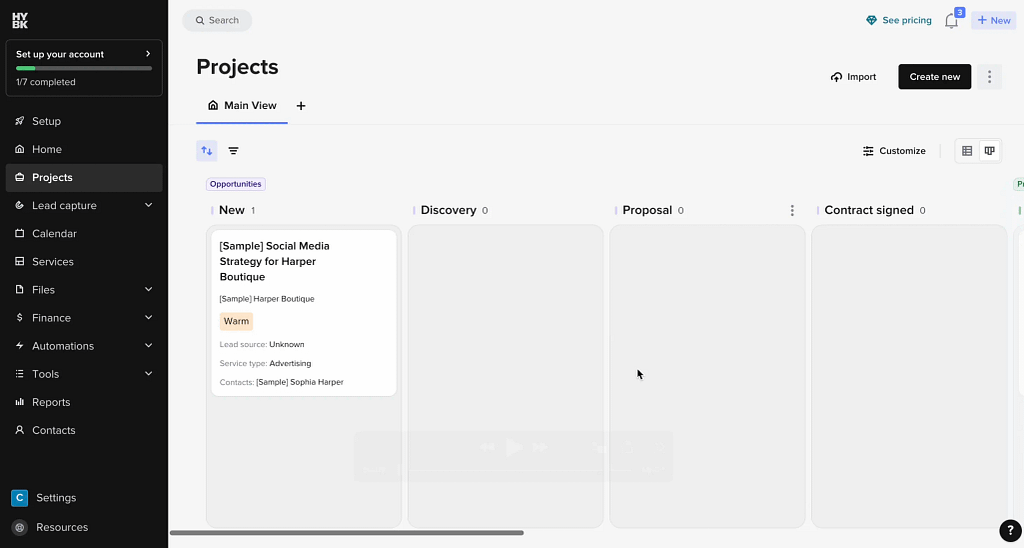Open Proposal column three-dot menu
The height and width of the screenshot is (548, 1024).
pyautogui.click(x=792, y=210)
